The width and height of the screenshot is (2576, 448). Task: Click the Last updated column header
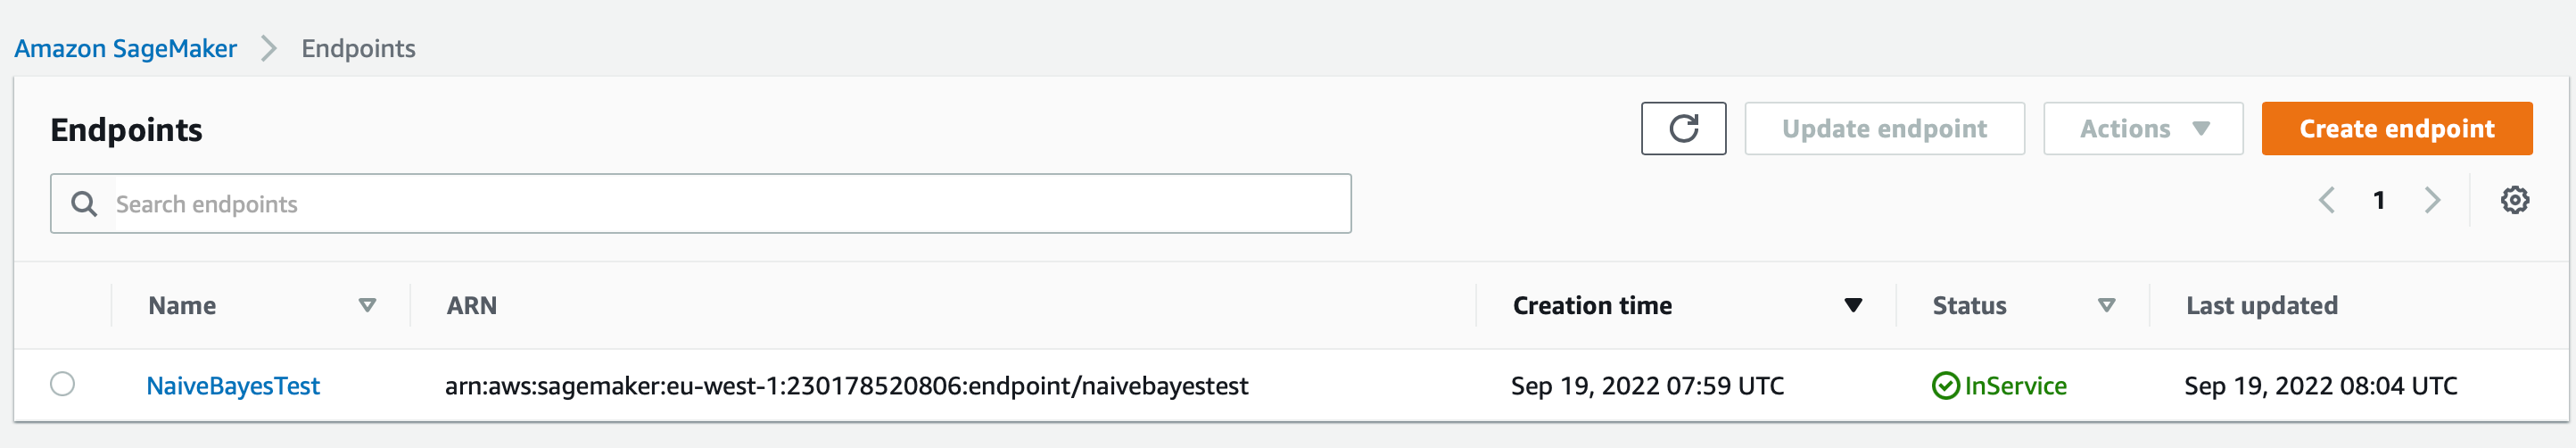2261,305
